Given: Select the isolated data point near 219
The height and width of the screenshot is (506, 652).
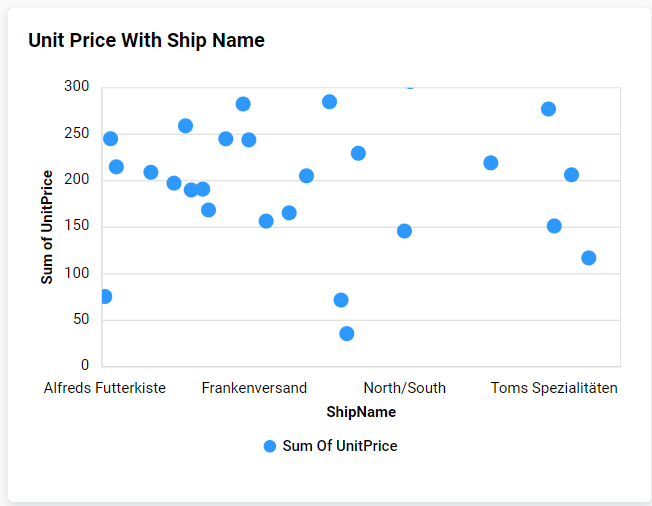Looking at the screenshot, I should coord(491,163).
